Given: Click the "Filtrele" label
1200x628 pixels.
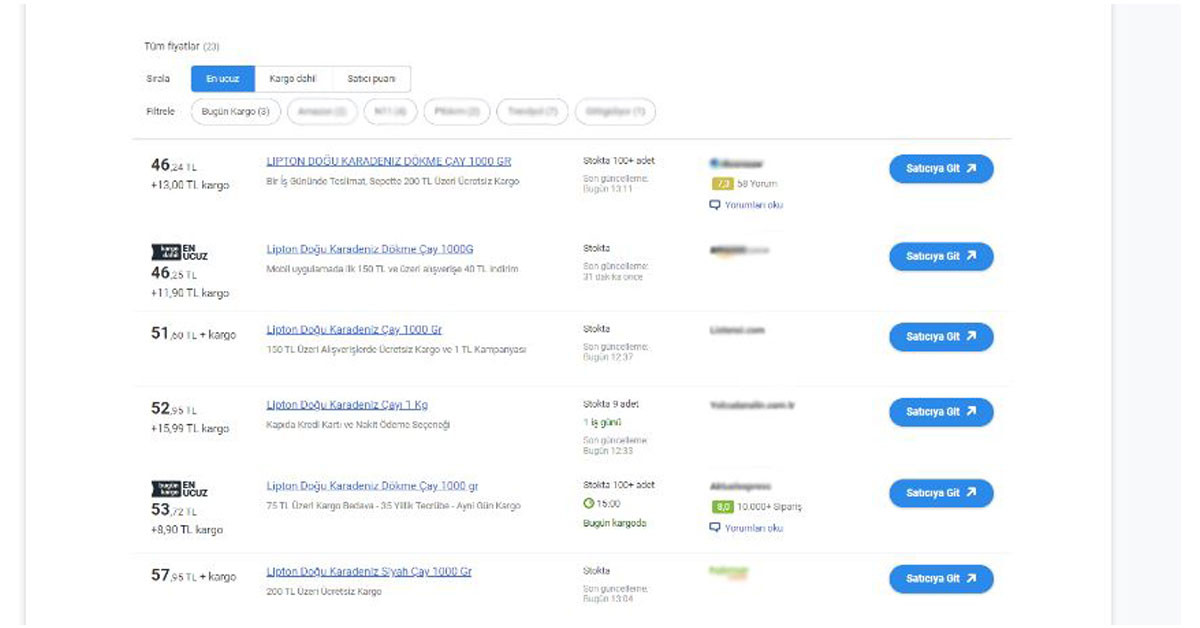Looking at the screenshot, I should (161, 111).
